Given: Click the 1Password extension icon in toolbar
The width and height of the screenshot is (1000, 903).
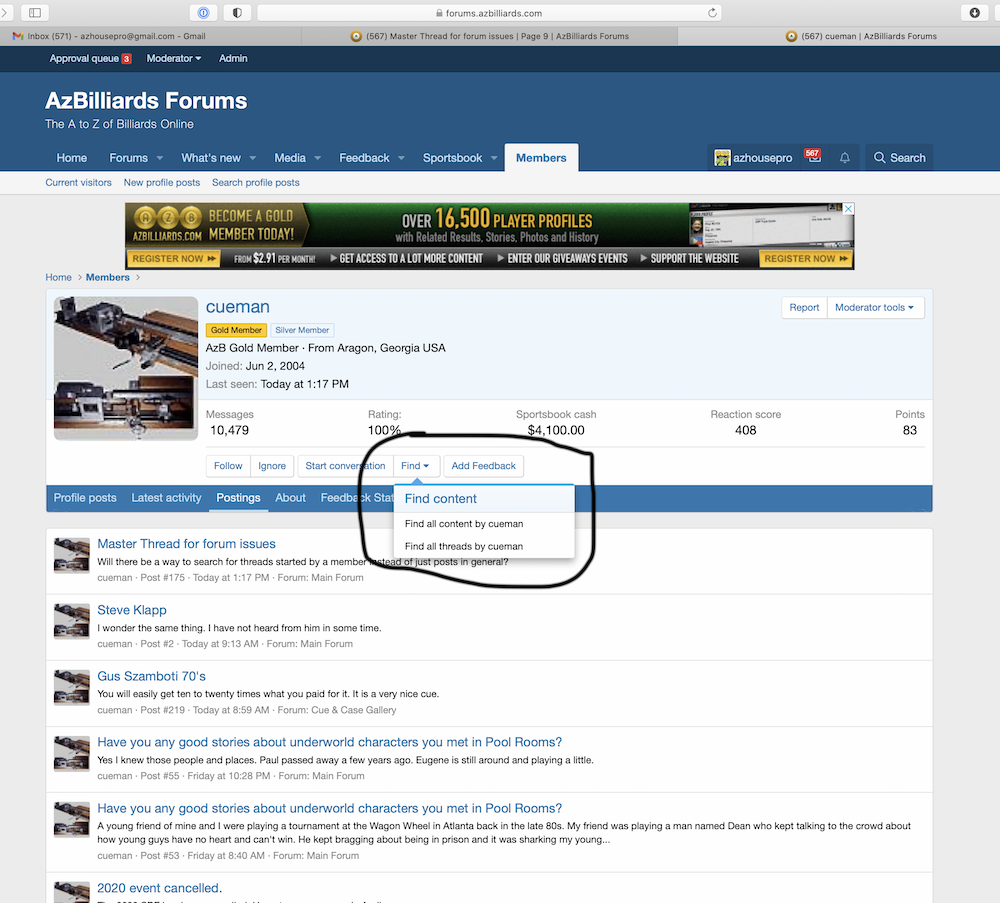Looking at the screenshot, I should coord(203,12).
